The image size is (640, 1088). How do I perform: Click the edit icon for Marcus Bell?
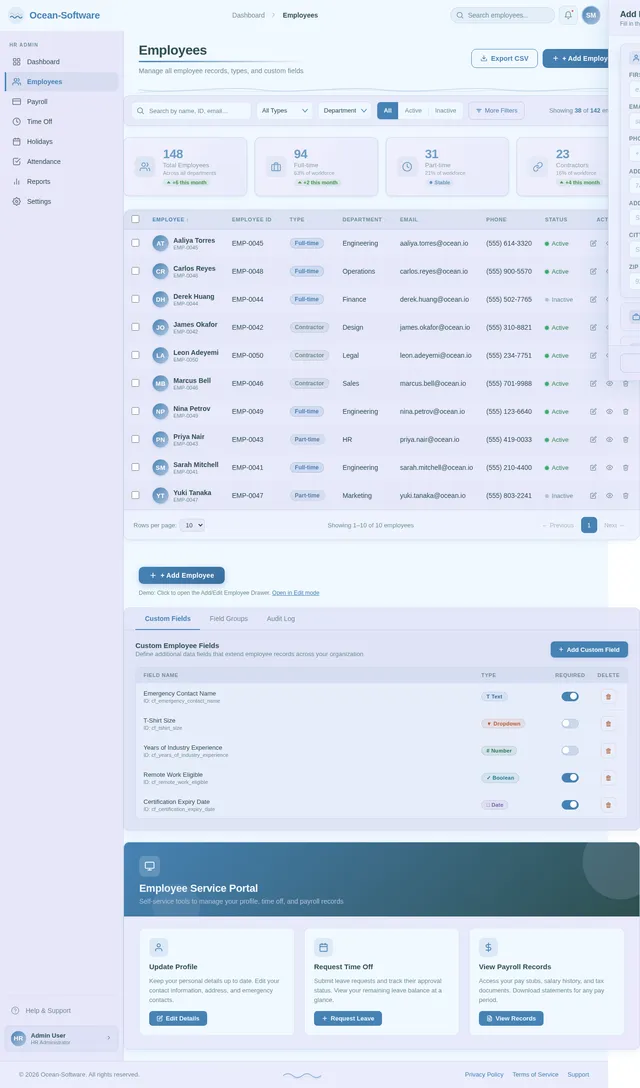593,383
